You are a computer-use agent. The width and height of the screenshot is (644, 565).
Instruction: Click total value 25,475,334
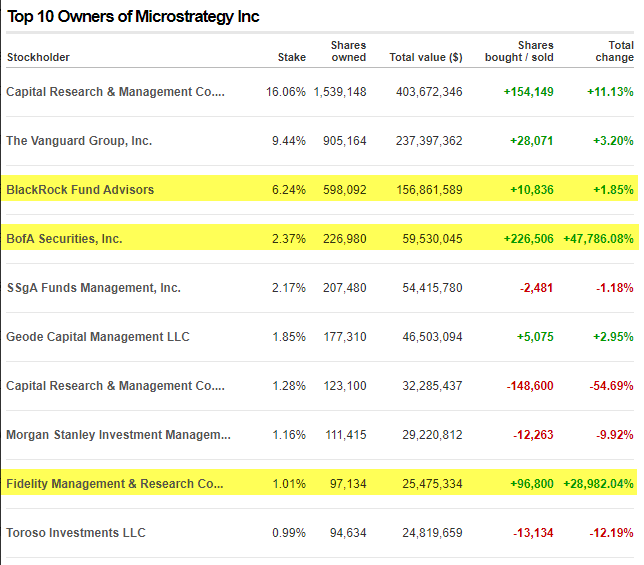tap(432, 484)
